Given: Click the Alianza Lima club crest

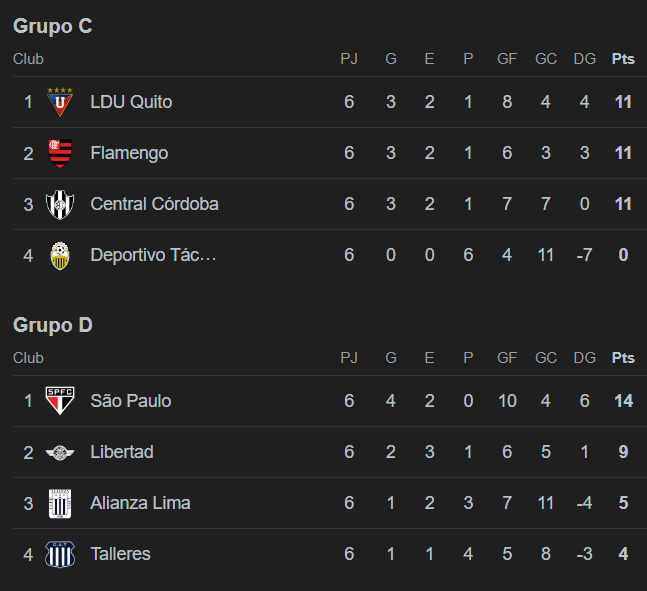Looking at the screenshot, I should pos(60,504).
